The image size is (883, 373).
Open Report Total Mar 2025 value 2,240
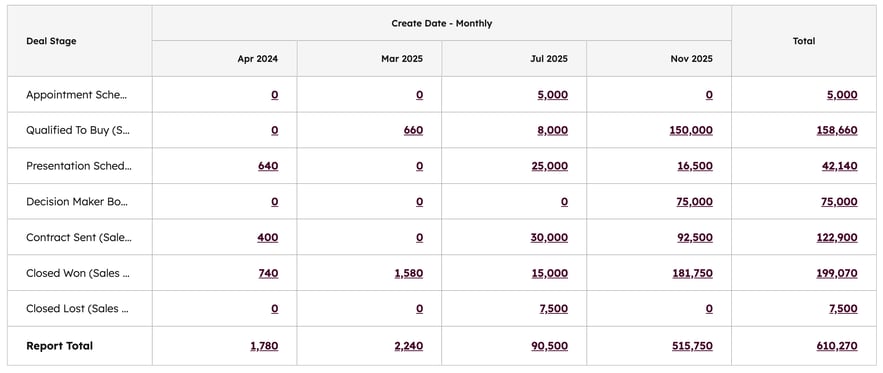[409, 346]
